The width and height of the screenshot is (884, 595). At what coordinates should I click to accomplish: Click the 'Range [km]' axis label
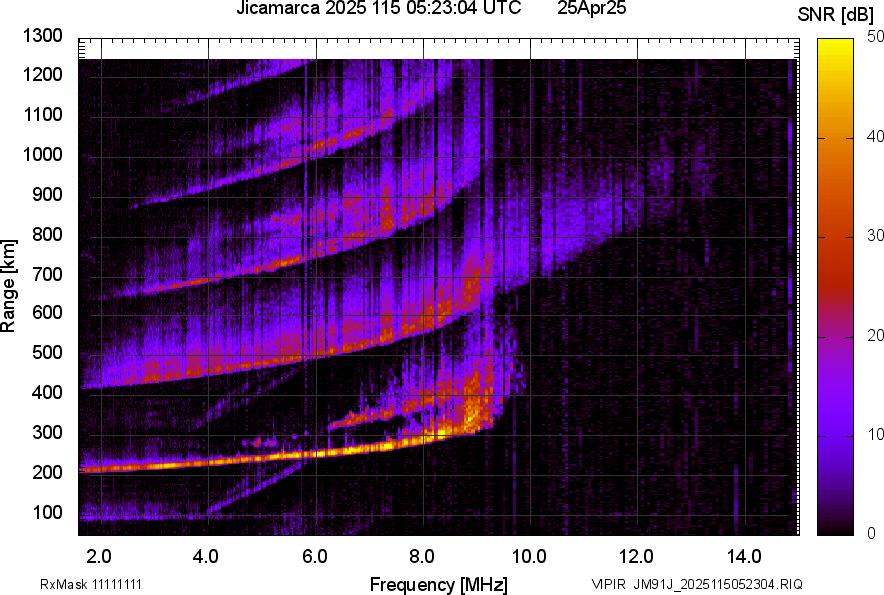(8, 286)
